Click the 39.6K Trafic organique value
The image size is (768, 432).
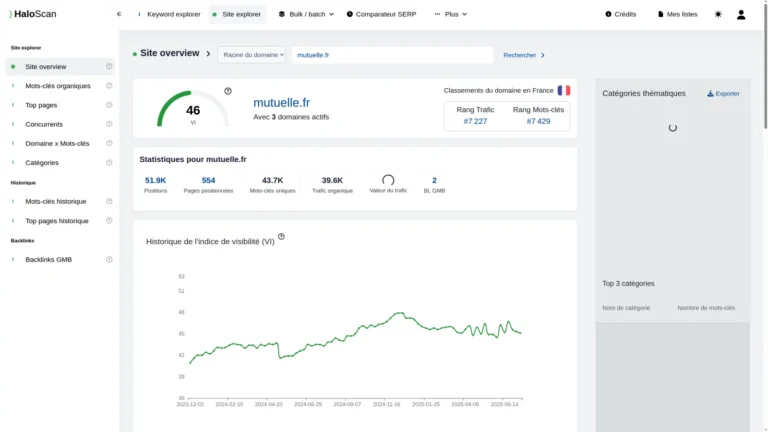332,180
